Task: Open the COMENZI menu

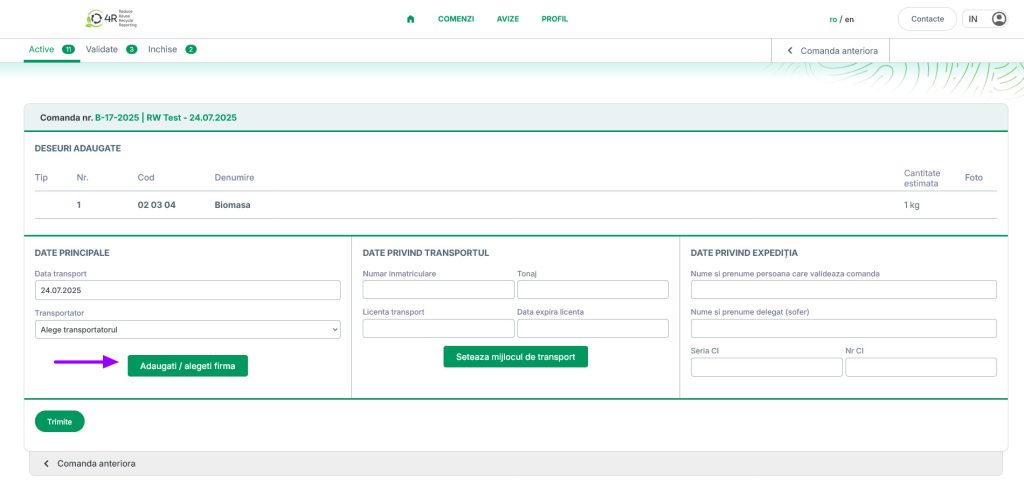Action: (x=456, y=19)
